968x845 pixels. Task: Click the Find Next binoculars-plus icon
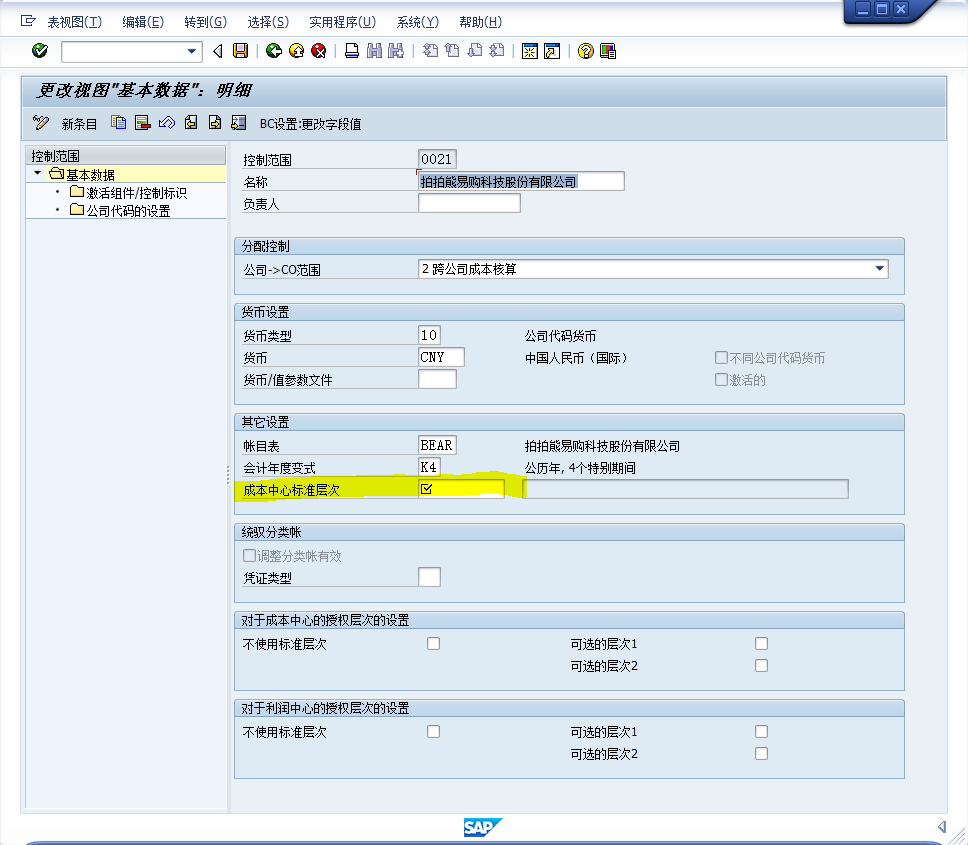(x=396, y=51)
